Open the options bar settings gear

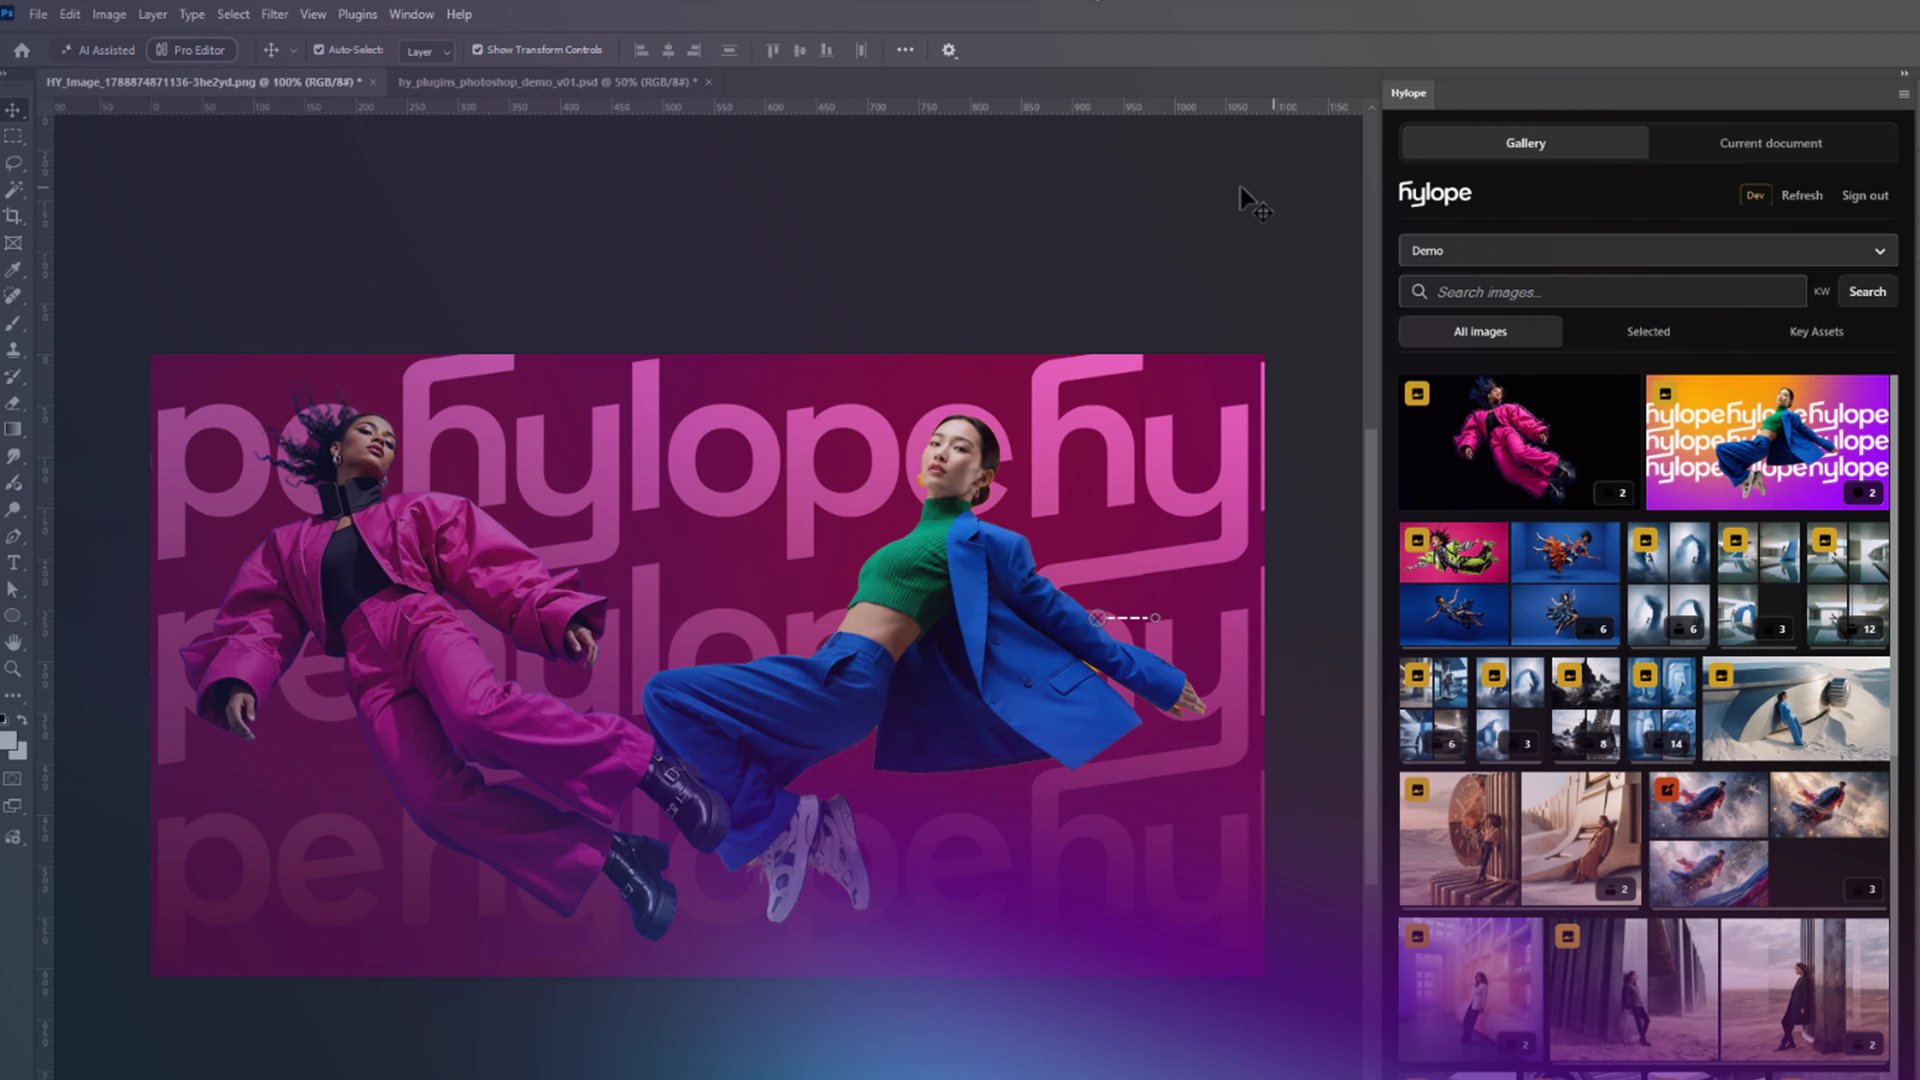point(949,50)
